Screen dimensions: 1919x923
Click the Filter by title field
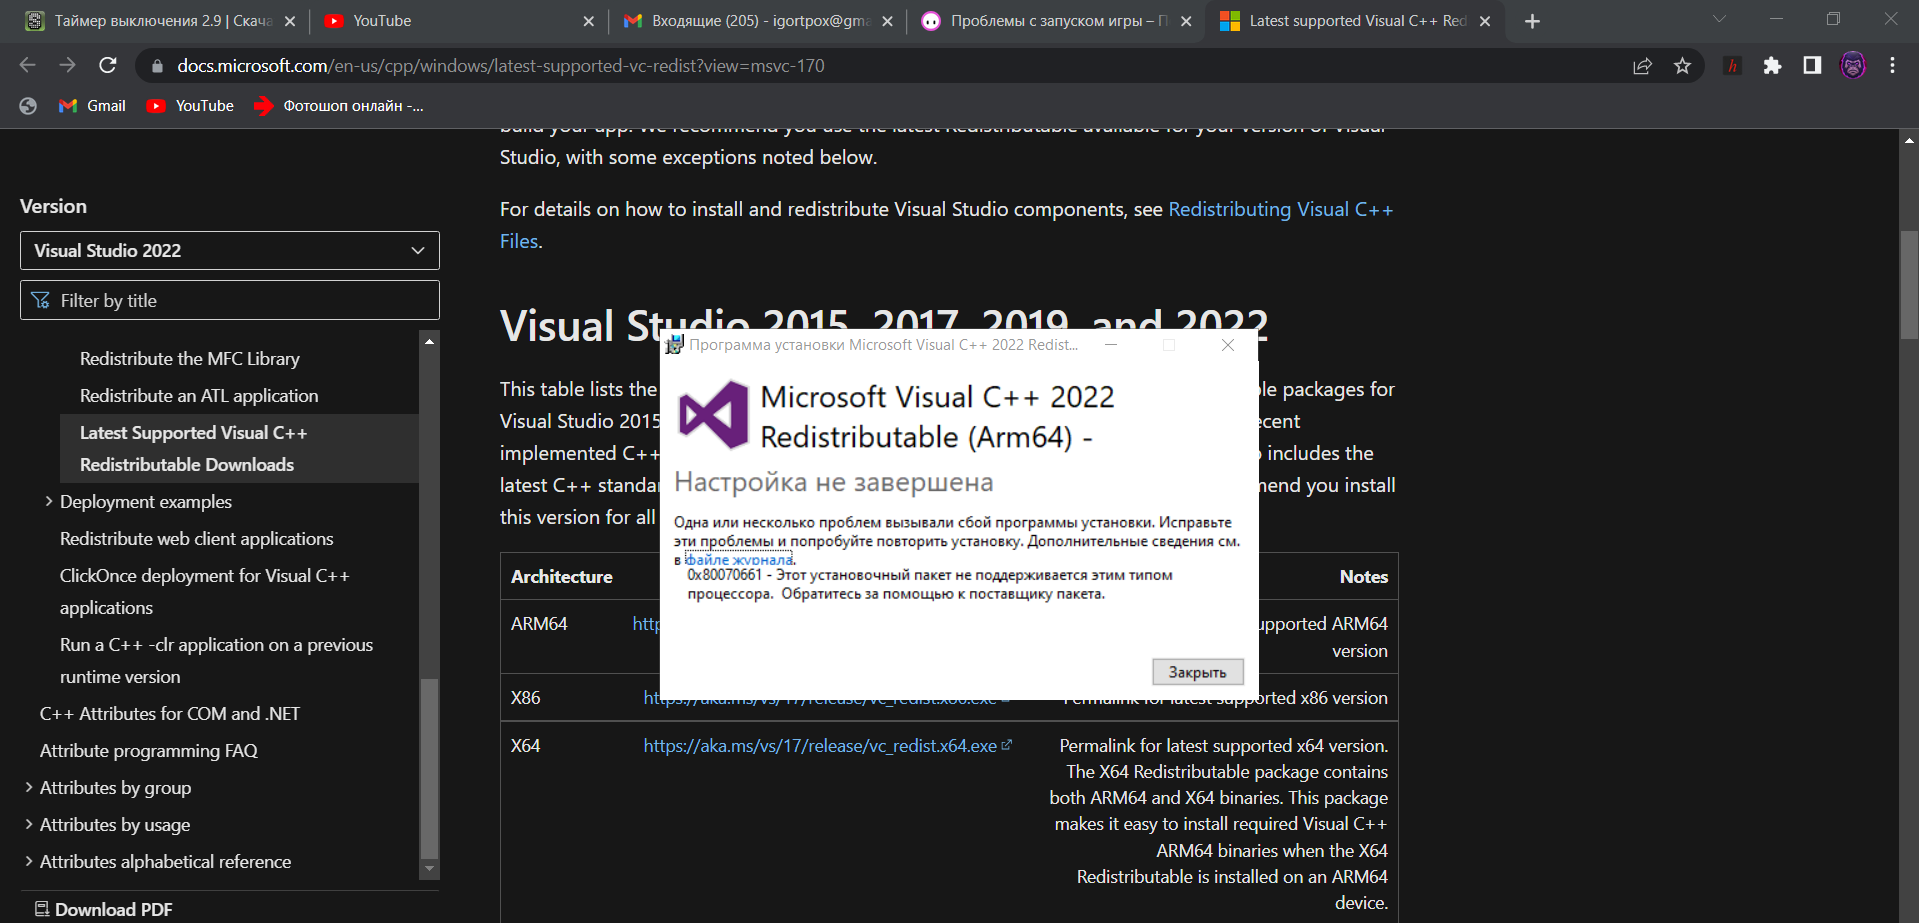[x=230, y=300]
